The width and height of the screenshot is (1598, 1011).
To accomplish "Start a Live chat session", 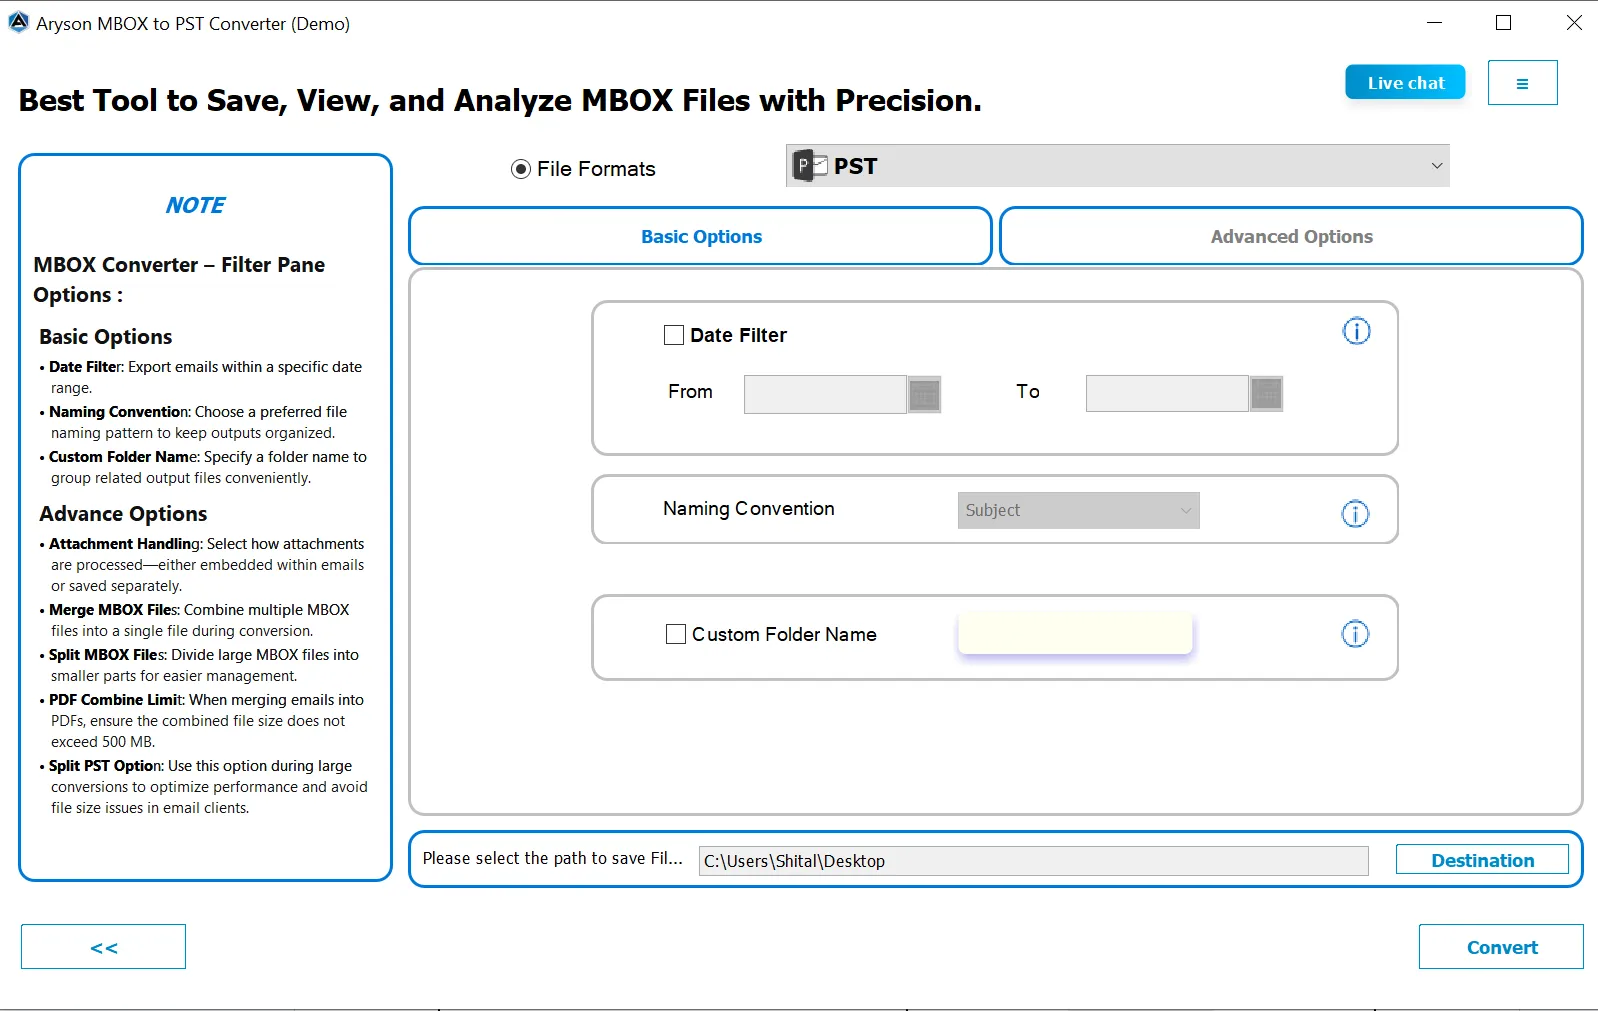I will (1405, 83).
